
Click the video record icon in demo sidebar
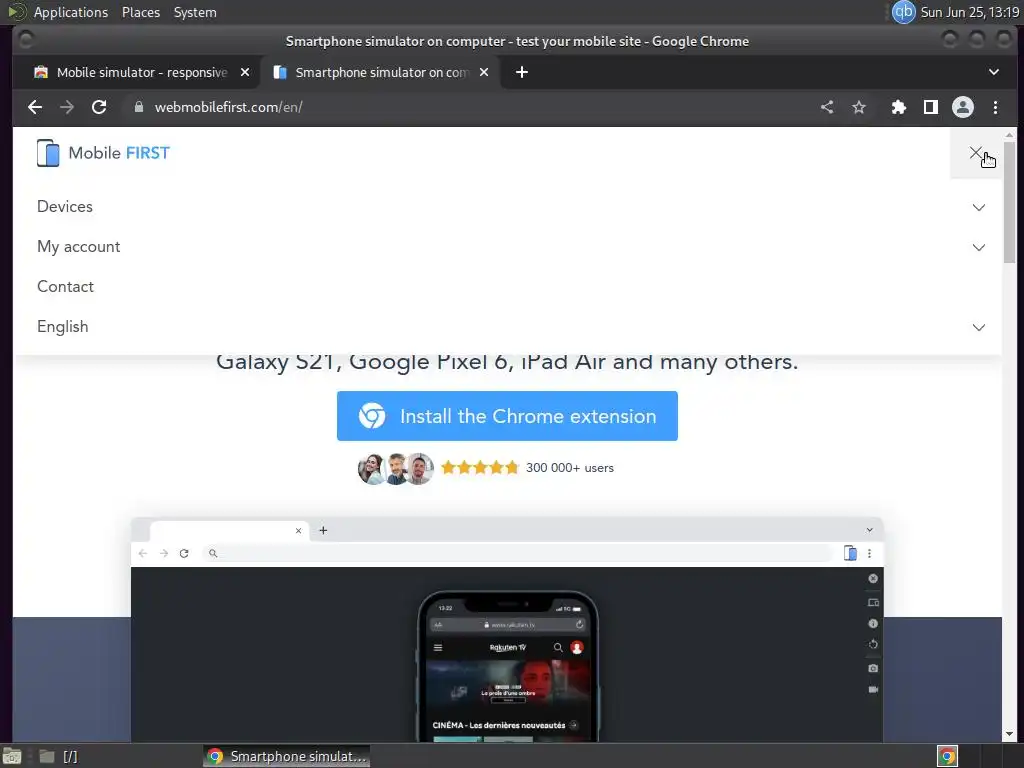[873, 690]
